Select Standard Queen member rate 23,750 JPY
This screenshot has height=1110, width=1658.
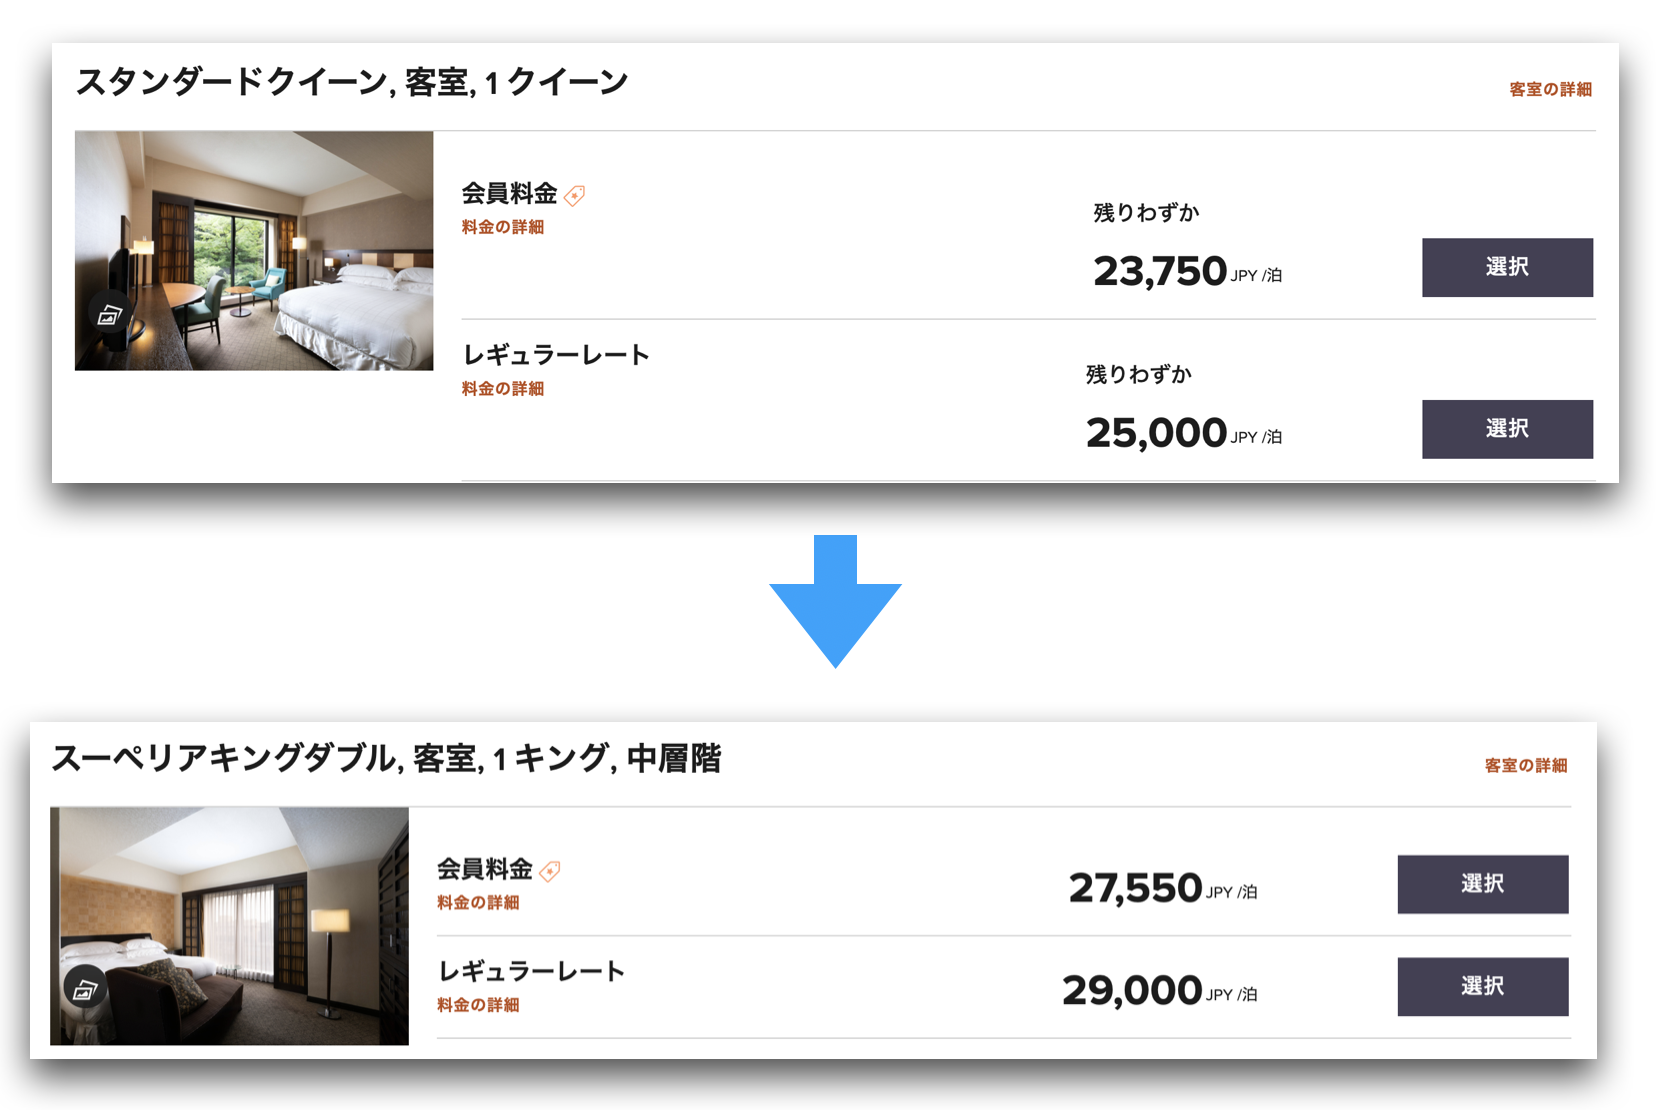pos(1507,267)
